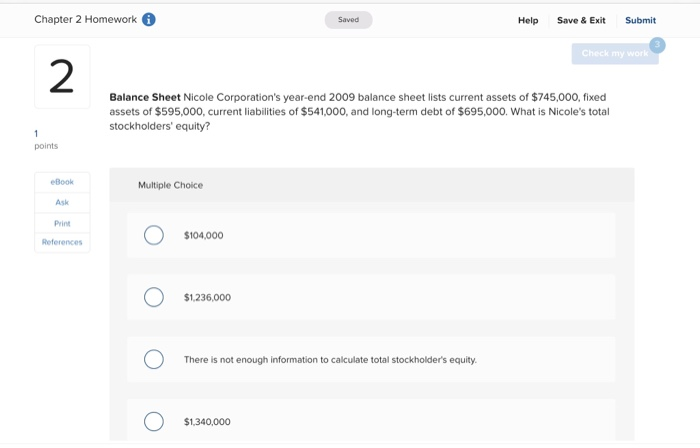Open the eBook resource
Viewport: 700px width, 448px height.
(x=62, y=182)
